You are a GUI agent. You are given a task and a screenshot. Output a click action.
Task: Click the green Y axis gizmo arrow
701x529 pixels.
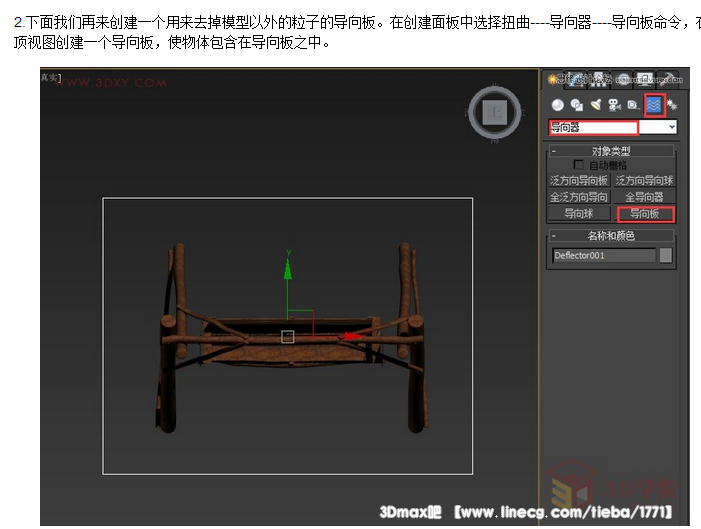click(288, 270)
